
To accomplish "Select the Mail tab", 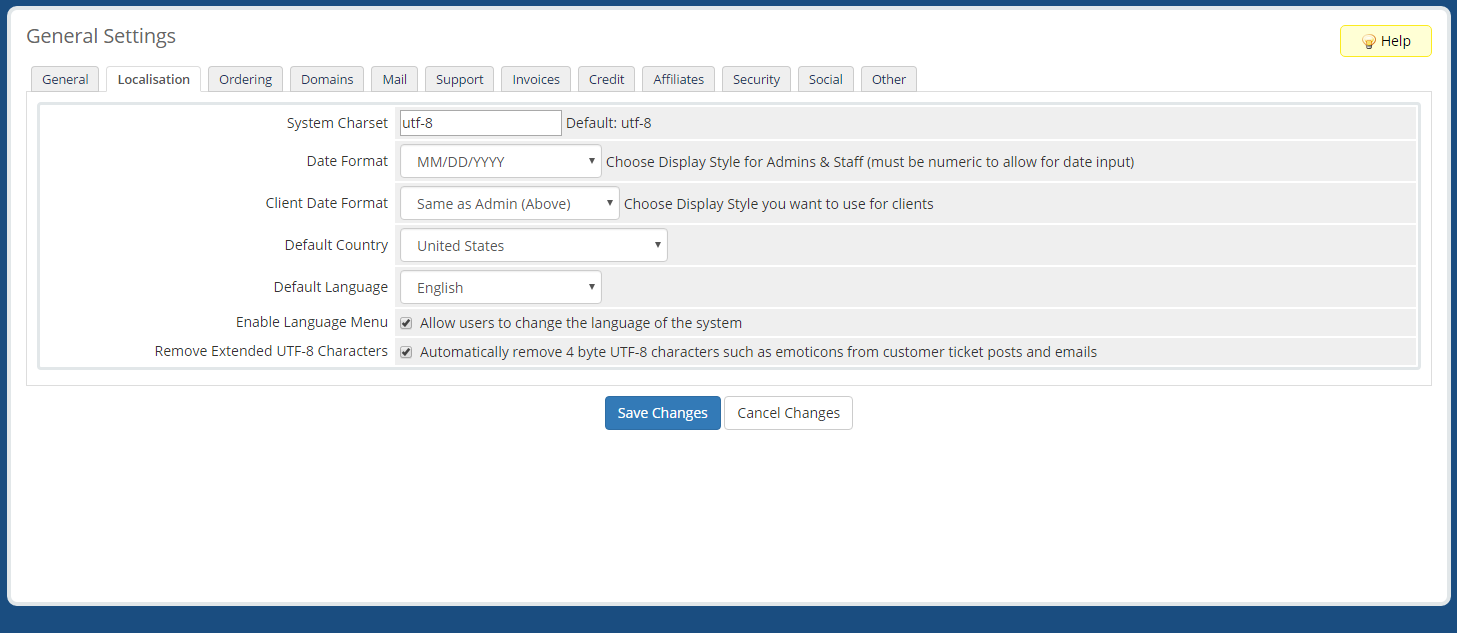I will pyautogui.click(x=394, y=80).
